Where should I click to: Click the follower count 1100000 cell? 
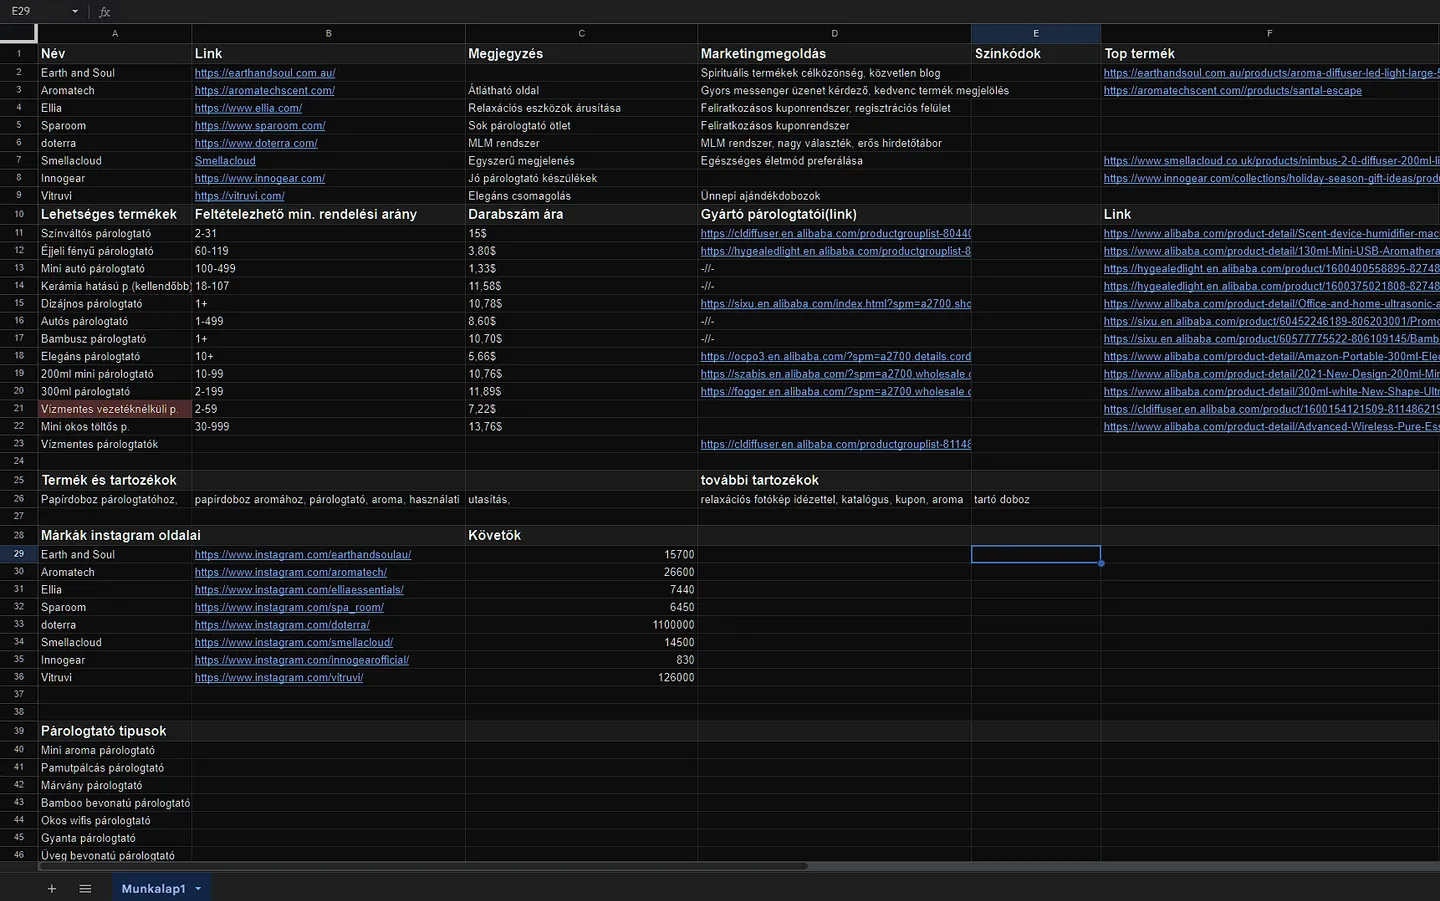[x=581, y=625]
